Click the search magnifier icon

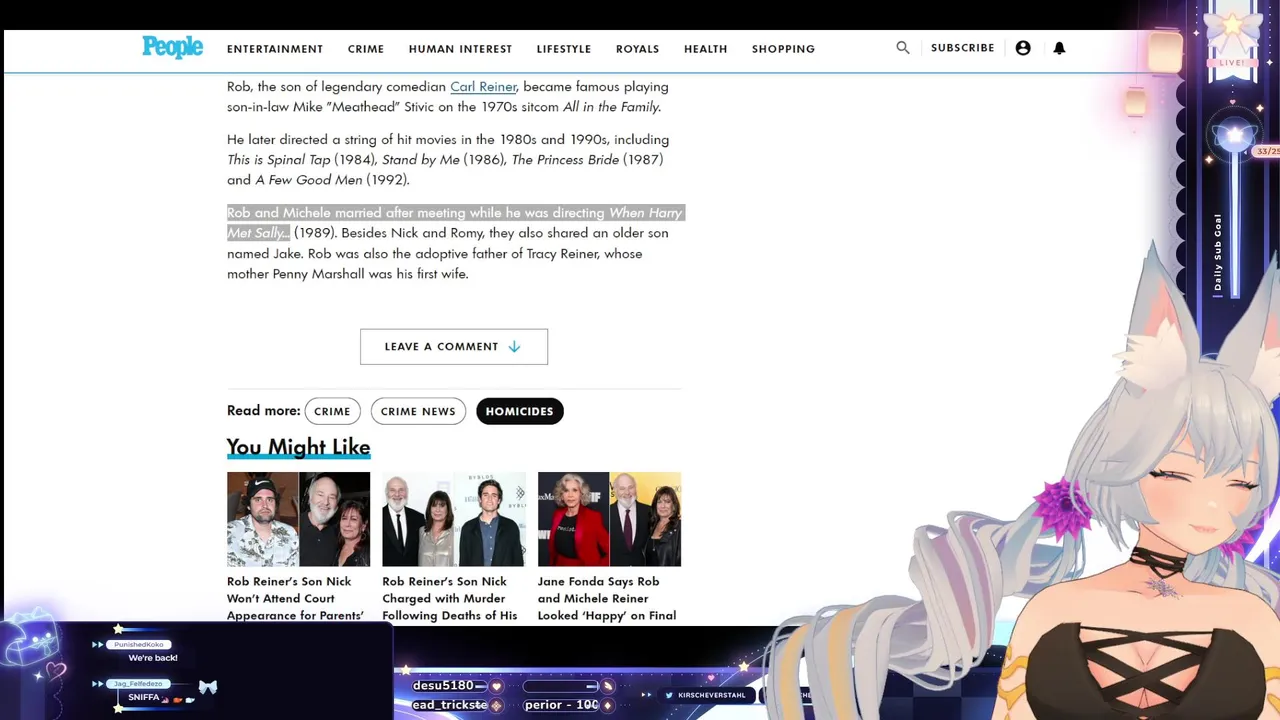[x=903, y=48]
